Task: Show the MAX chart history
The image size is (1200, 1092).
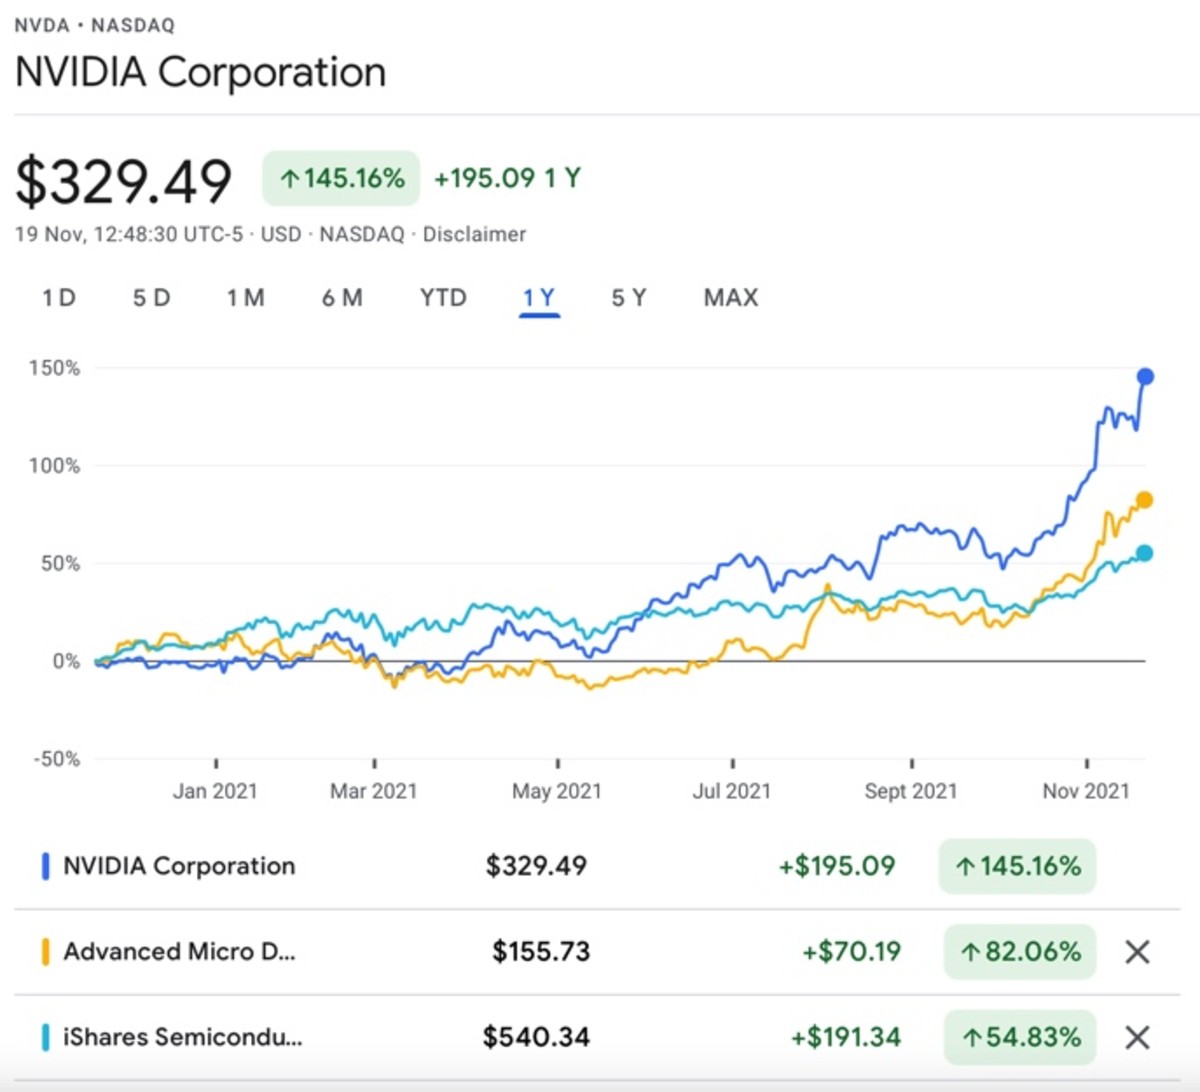Action: tap(731, 298)
